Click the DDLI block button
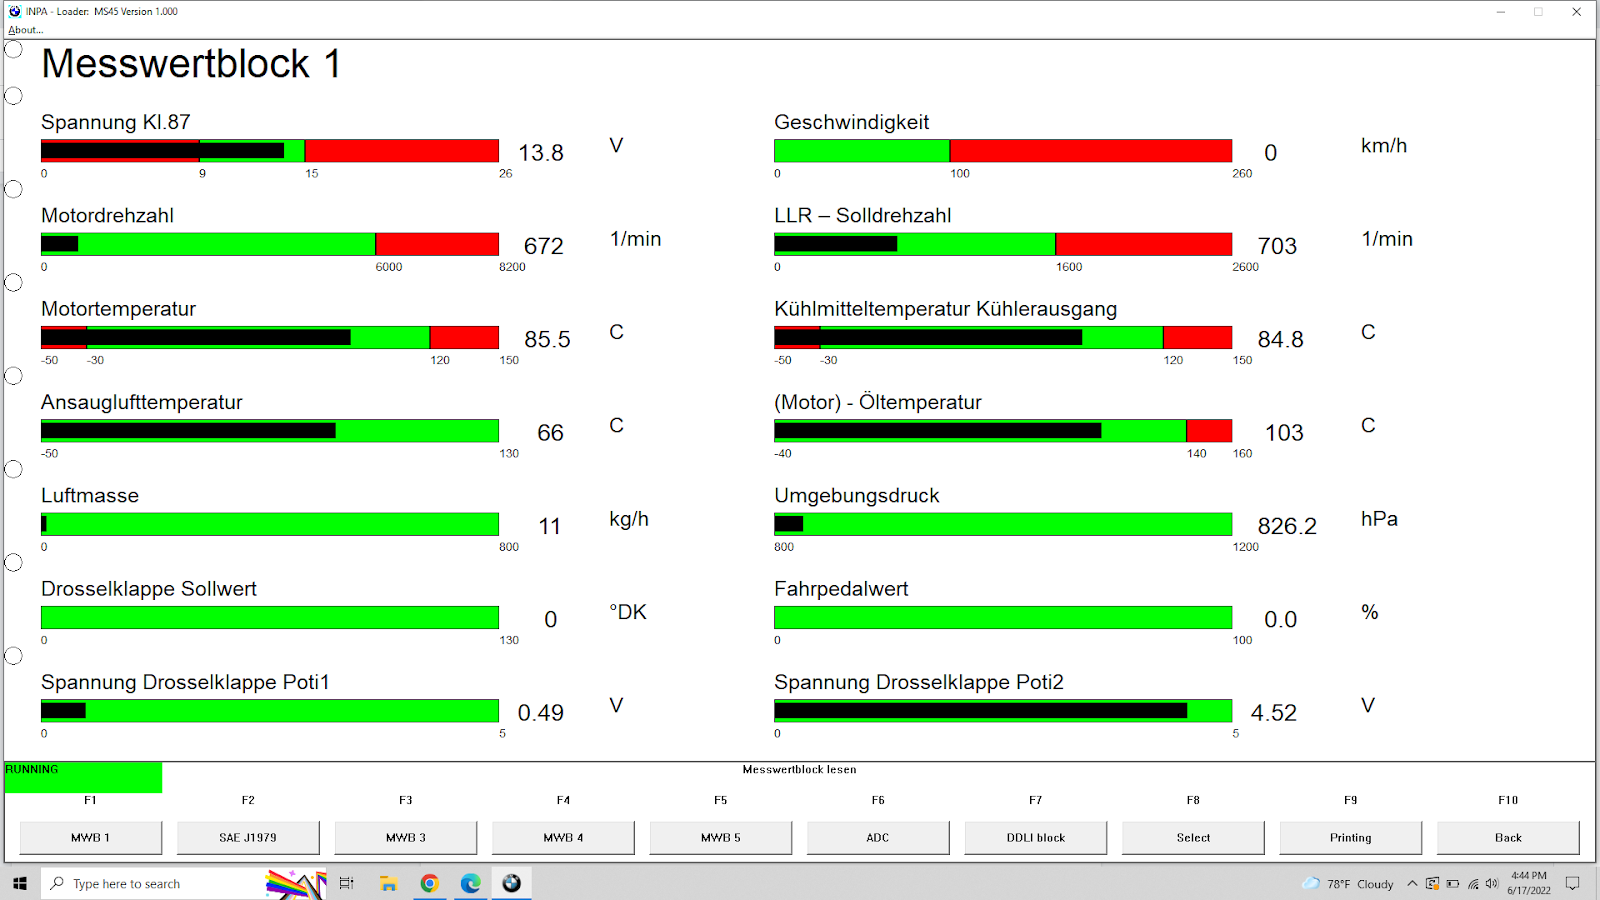Viewport: 1600px width, 900px height. coord(1036,838)
